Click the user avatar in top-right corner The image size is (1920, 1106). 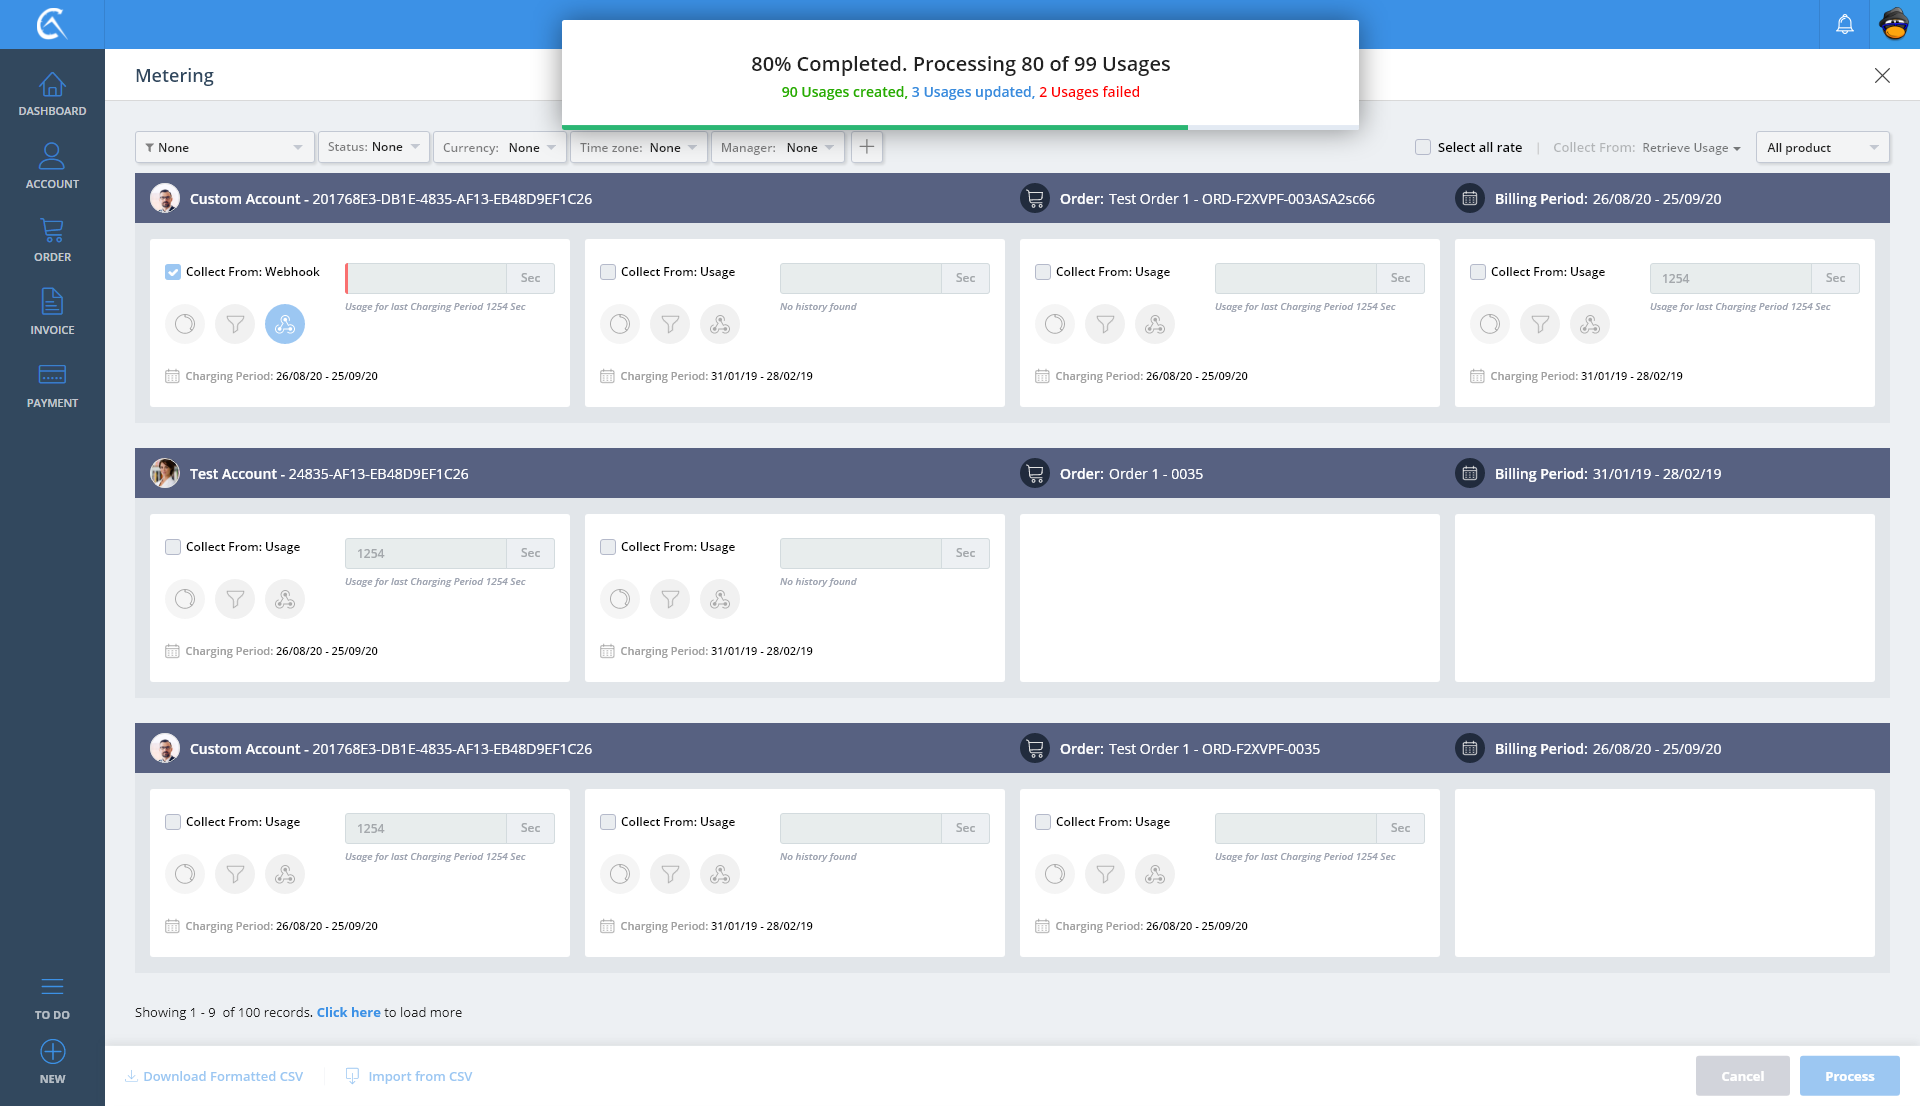1894,24
